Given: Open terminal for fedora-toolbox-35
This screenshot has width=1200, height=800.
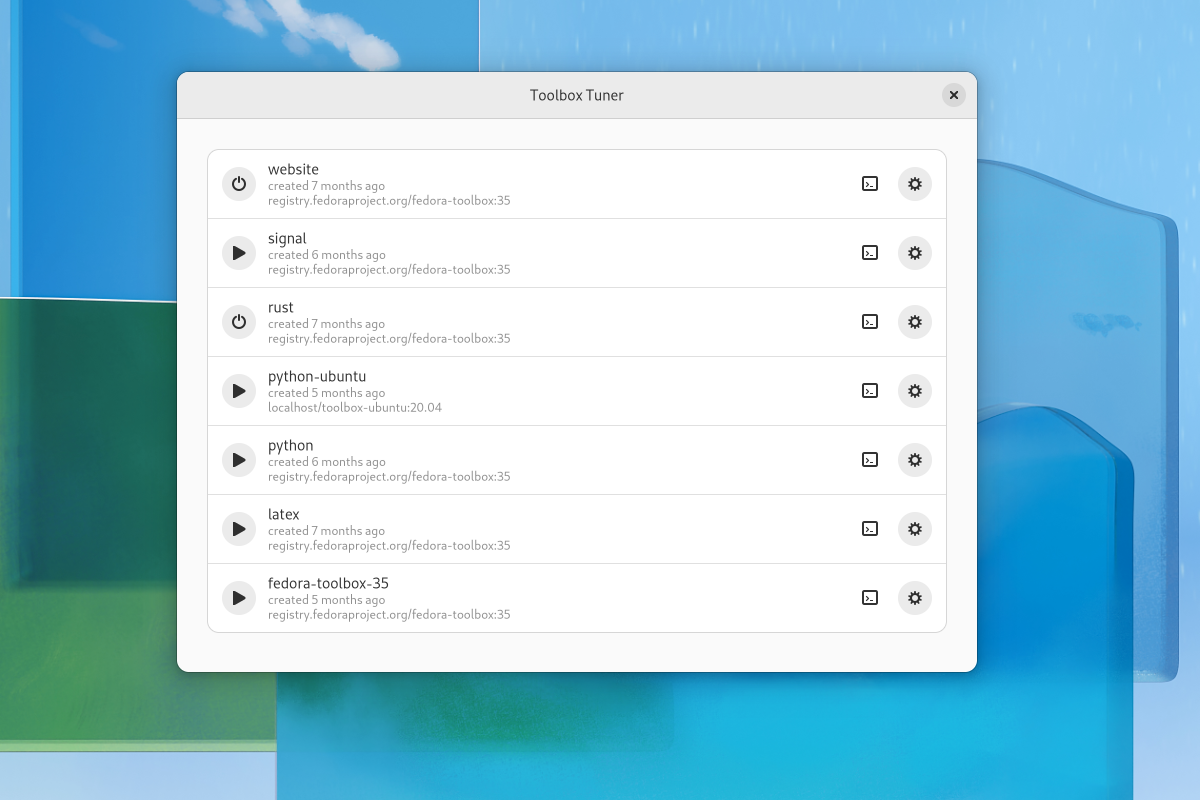Looking at the screenshot, I should coord(870,598).
